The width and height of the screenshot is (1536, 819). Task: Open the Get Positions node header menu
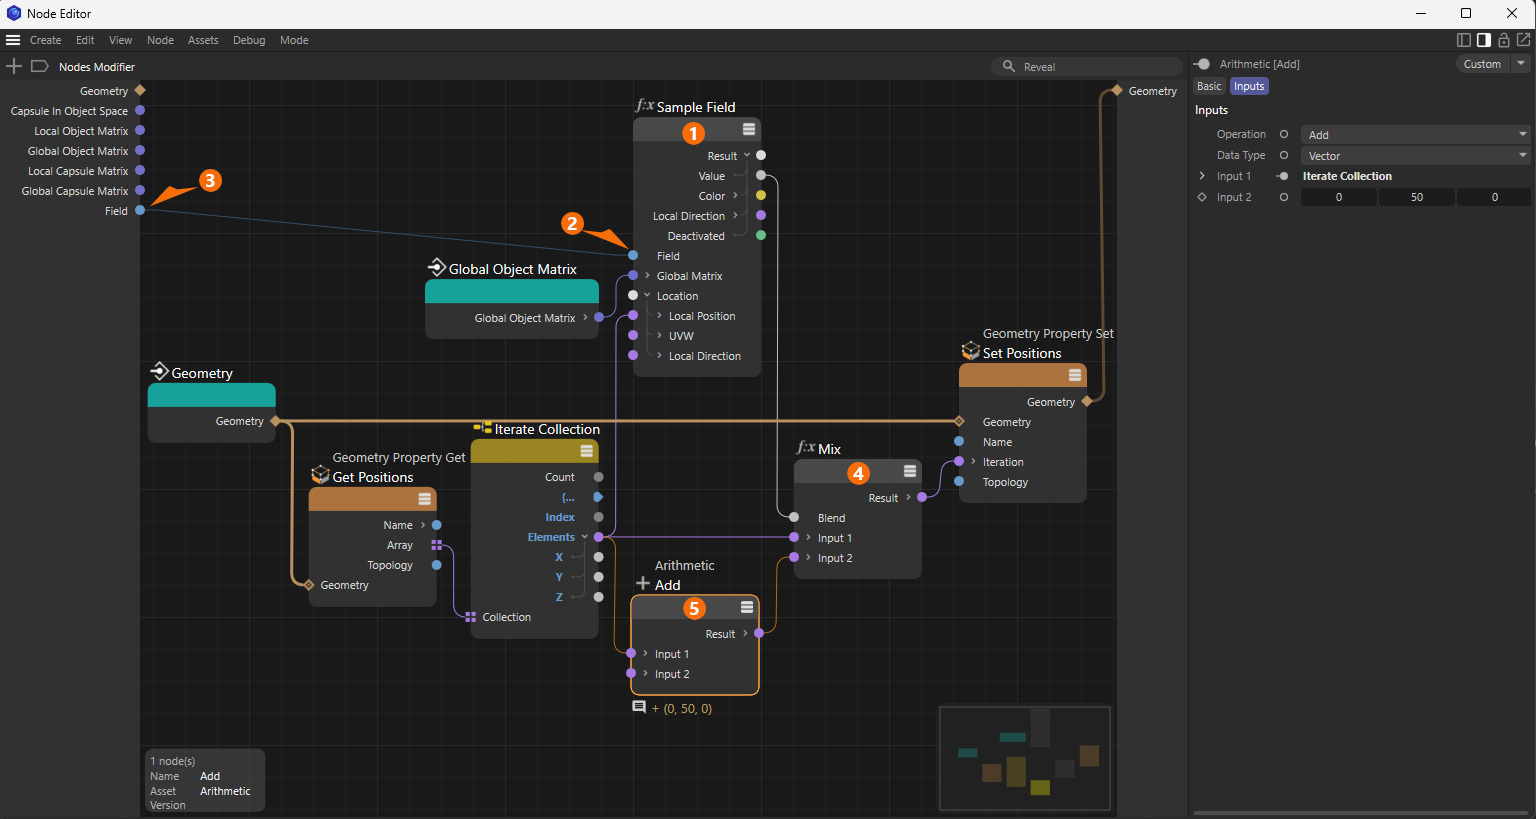(424, 499)
